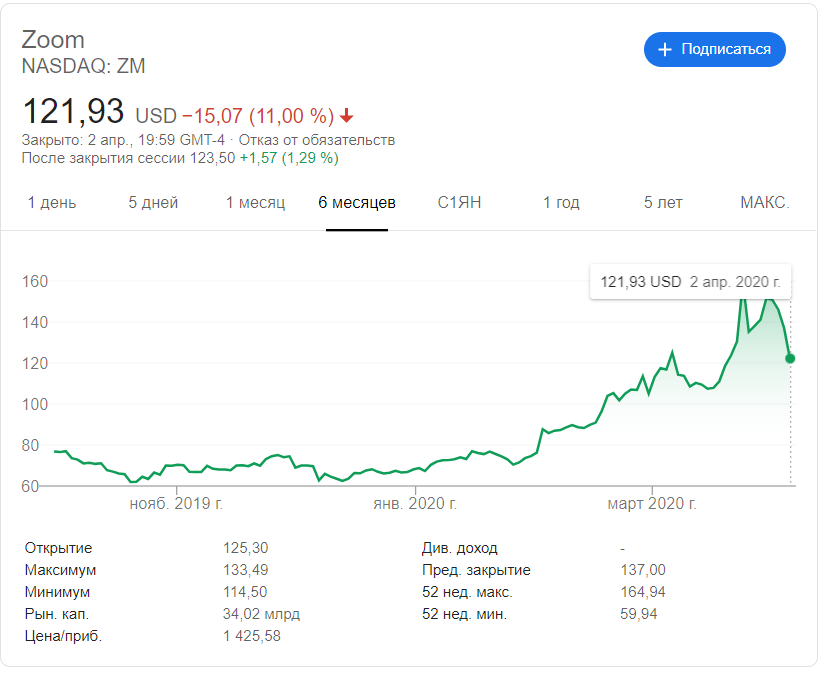Click the 52 нед. макс. value 164,94
Image resolution: width=827 pixels, height=680 pixels.
coord(643,592)
